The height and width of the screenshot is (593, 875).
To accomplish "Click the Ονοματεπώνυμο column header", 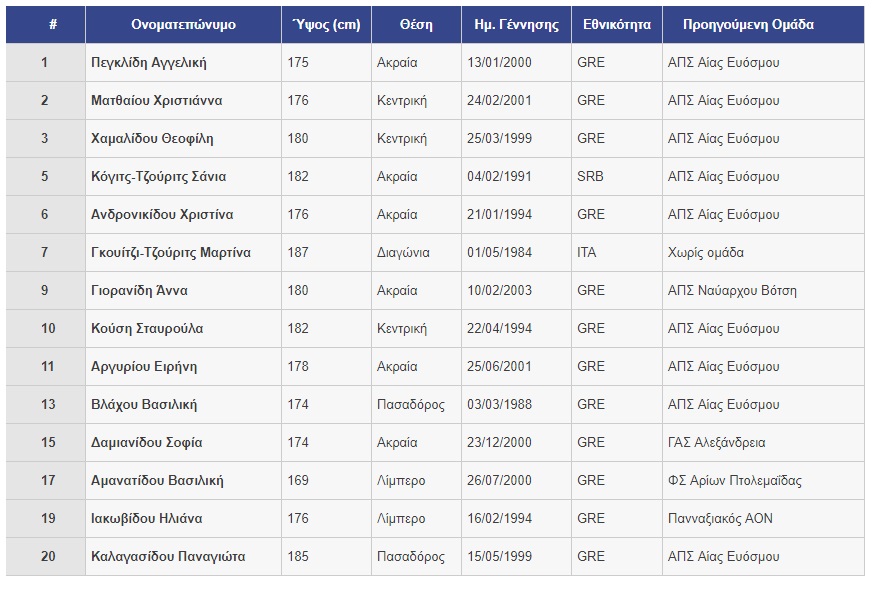I will (183, 25).
